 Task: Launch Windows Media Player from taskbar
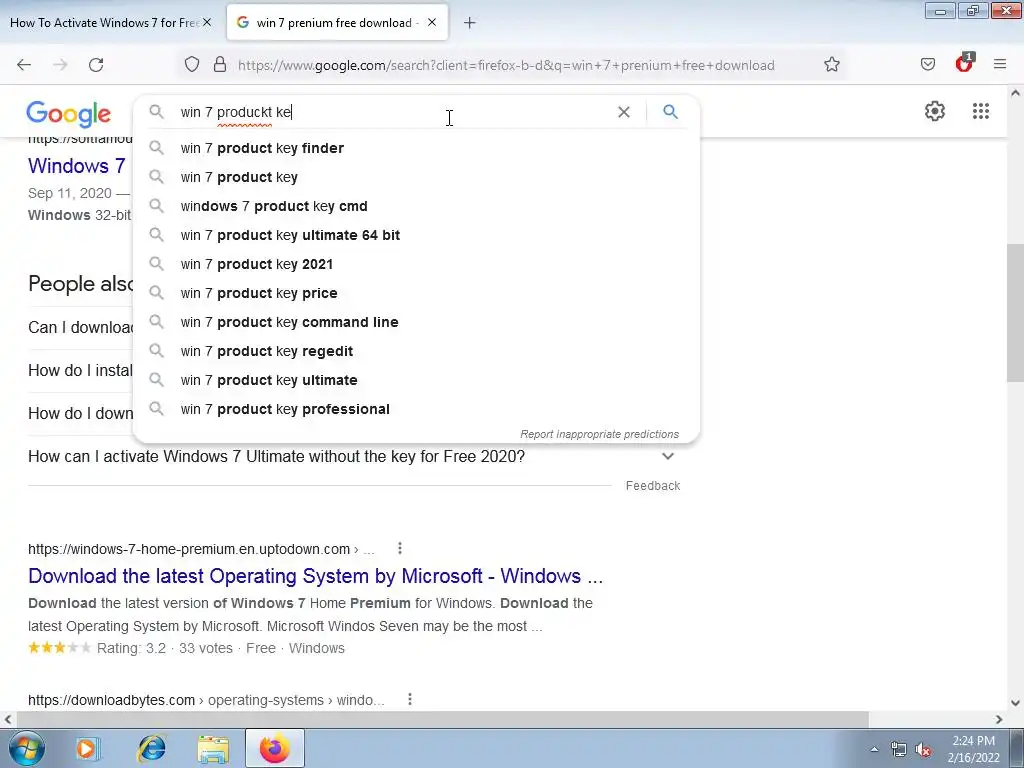pyautogui.click(x=87, y=748)
